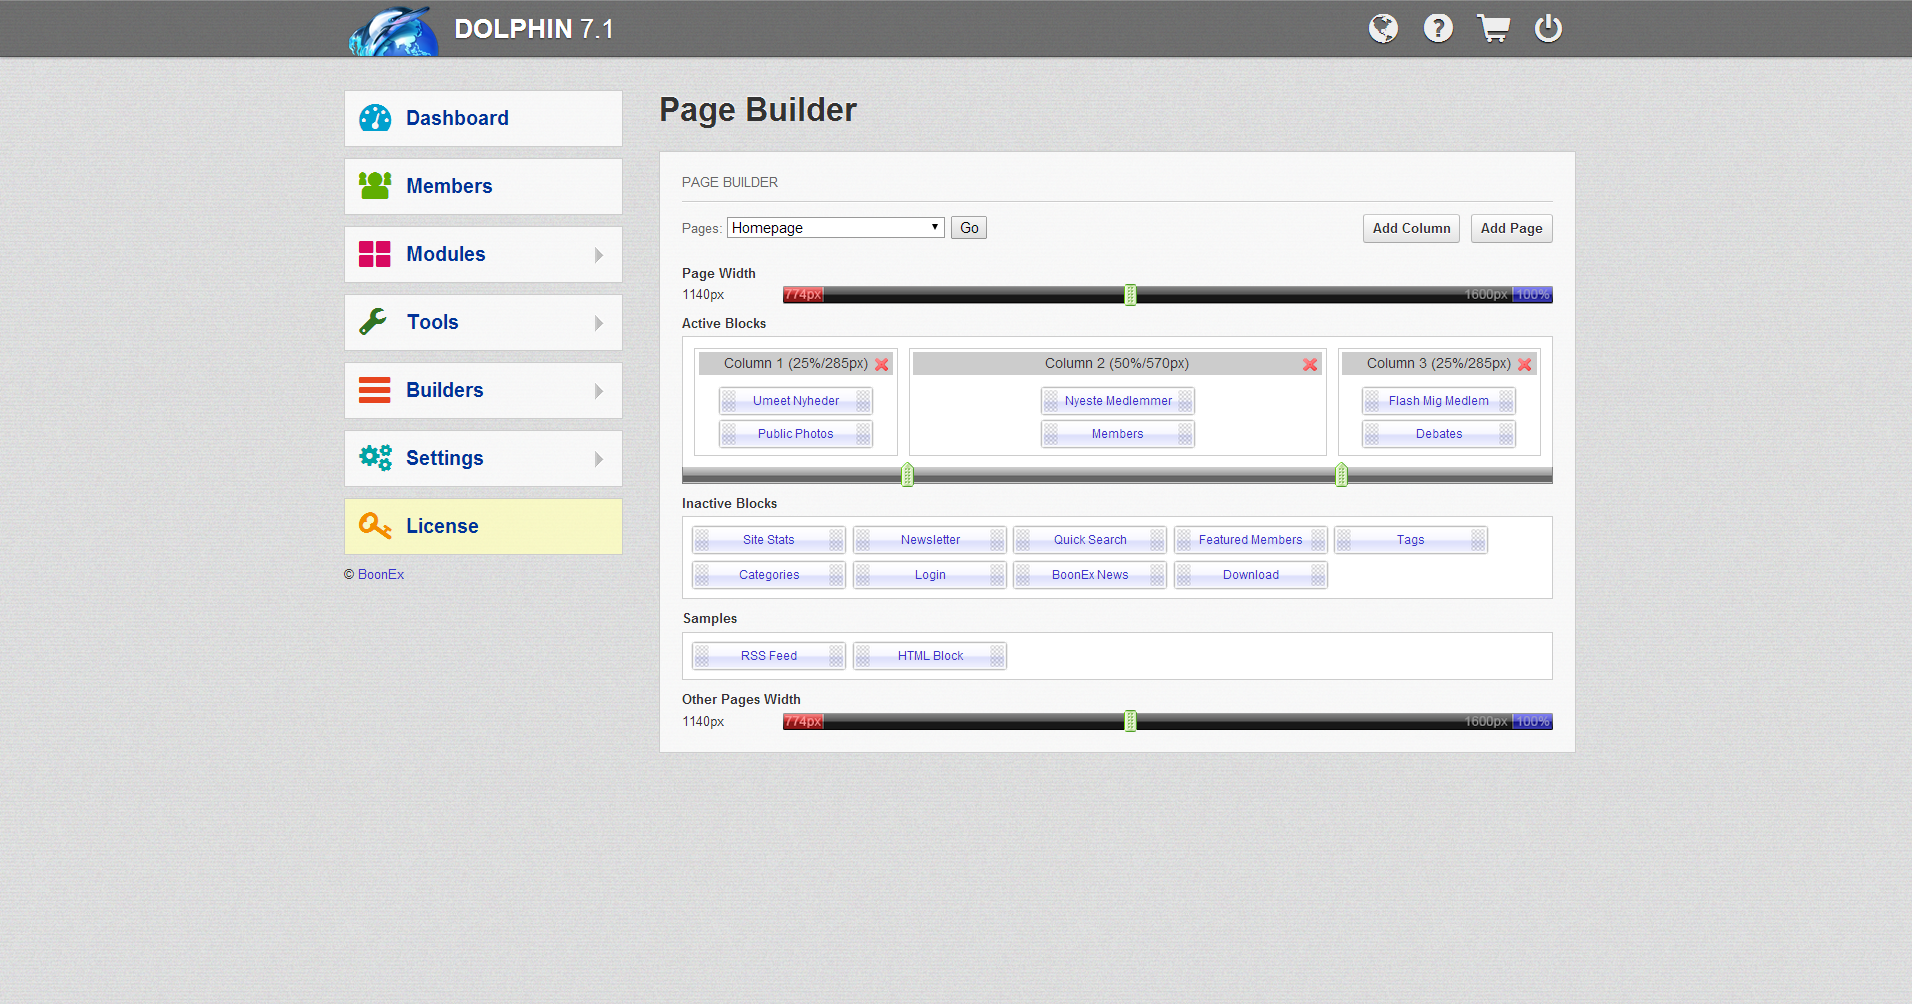Go to Members in sidebar
Image resolution: width=1912 pixels, height=1004 pixels.
coord(449,186)
